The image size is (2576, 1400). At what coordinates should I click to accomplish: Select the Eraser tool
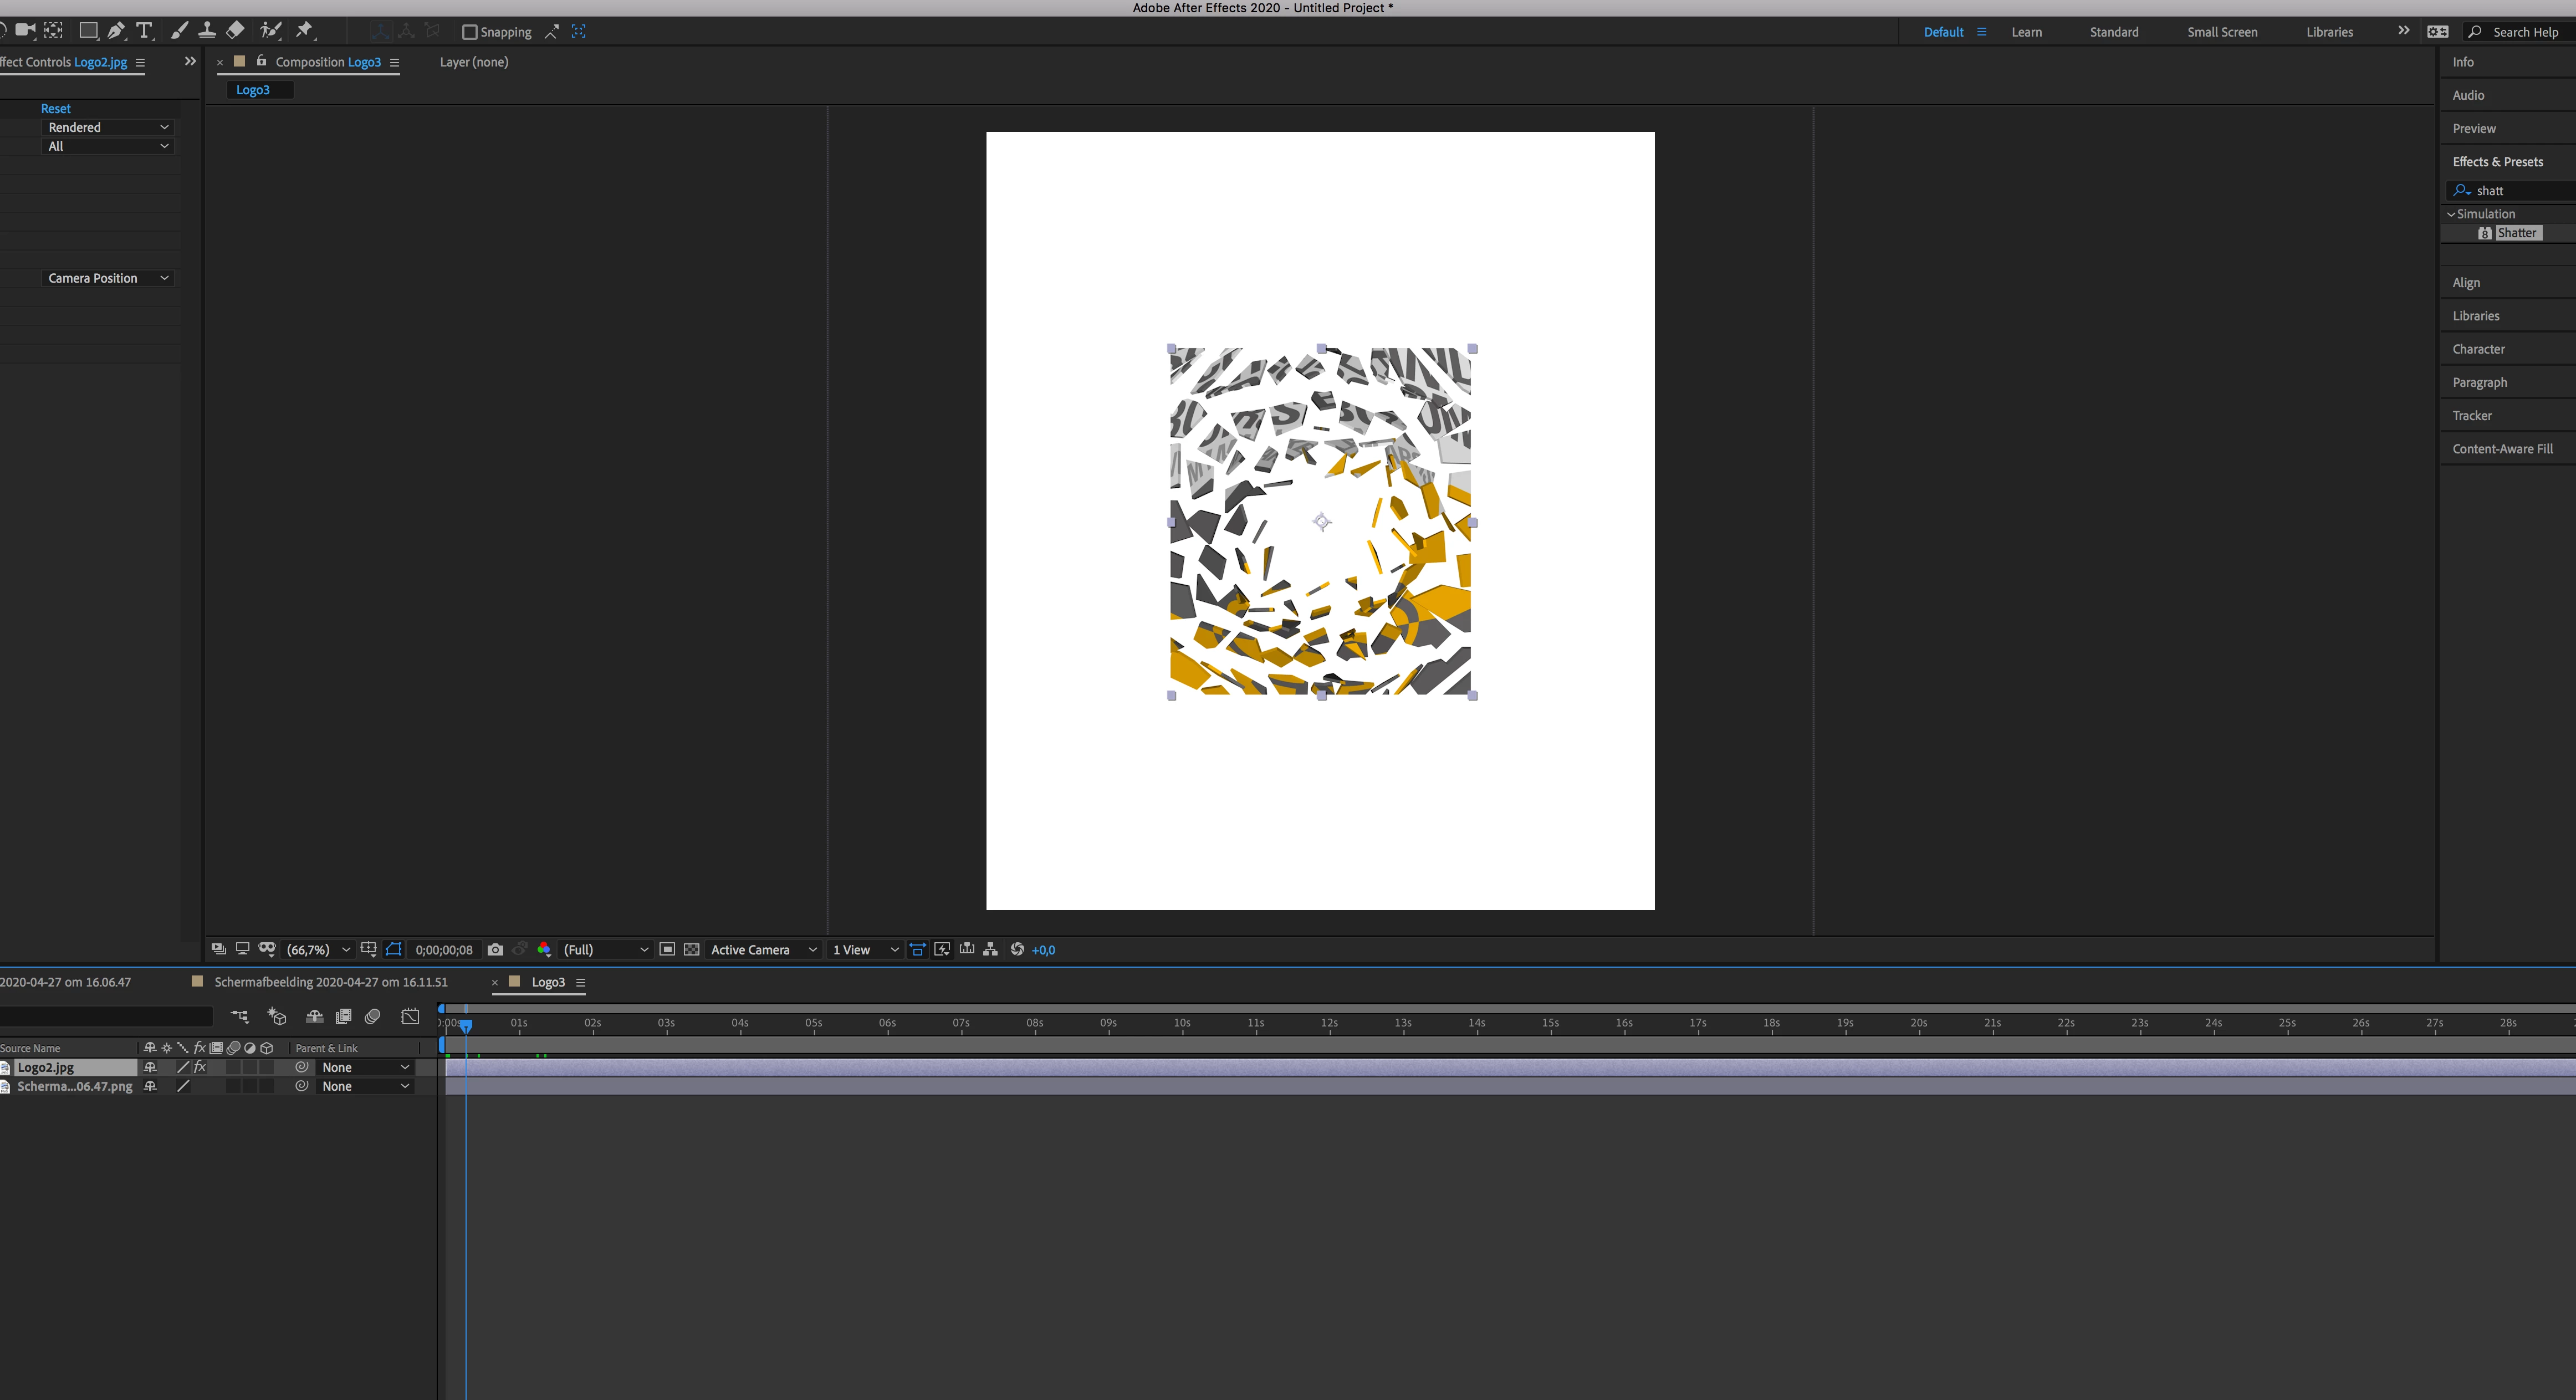(x=235, y=31)
